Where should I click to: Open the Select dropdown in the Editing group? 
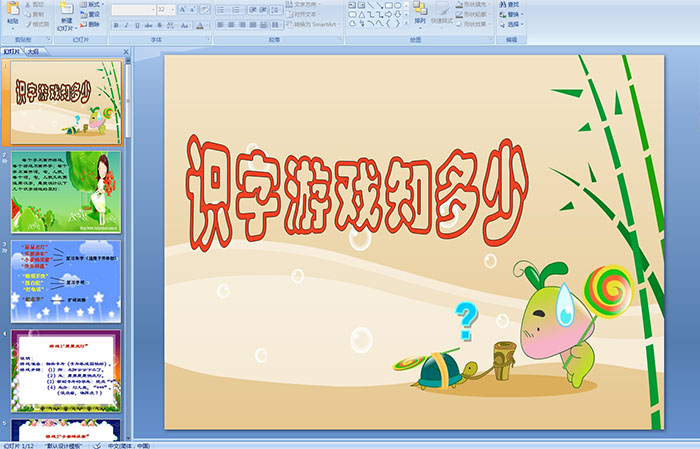tap(512, 24)
